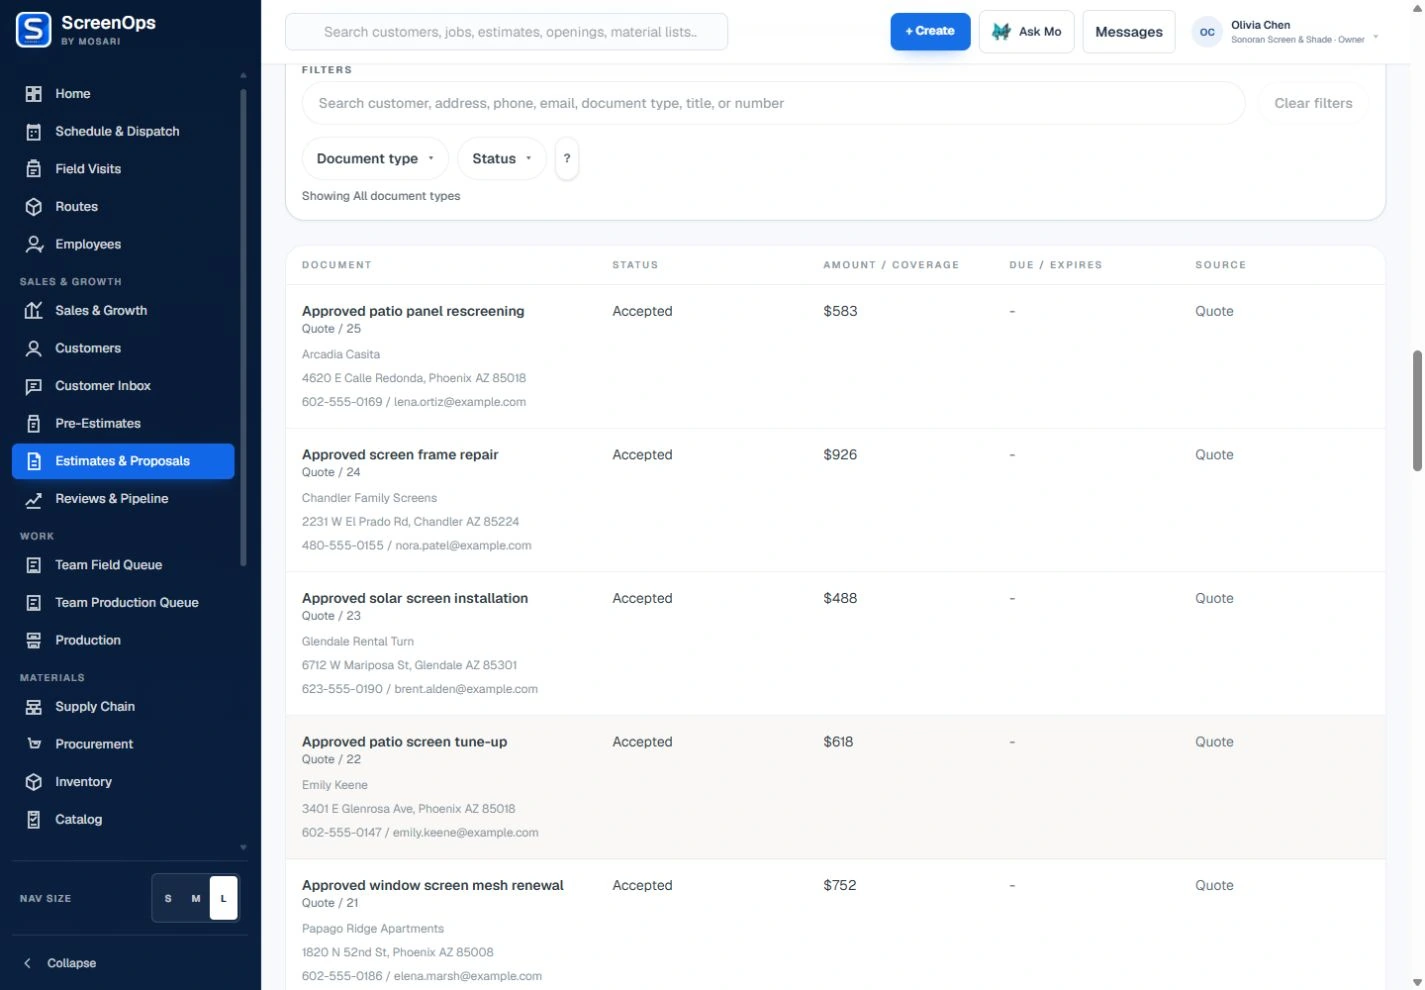Image resolution: width=1425 pixels, height=990 pixels.
Task: Click the Team Field Queue list icon
Action: (34, 565)
